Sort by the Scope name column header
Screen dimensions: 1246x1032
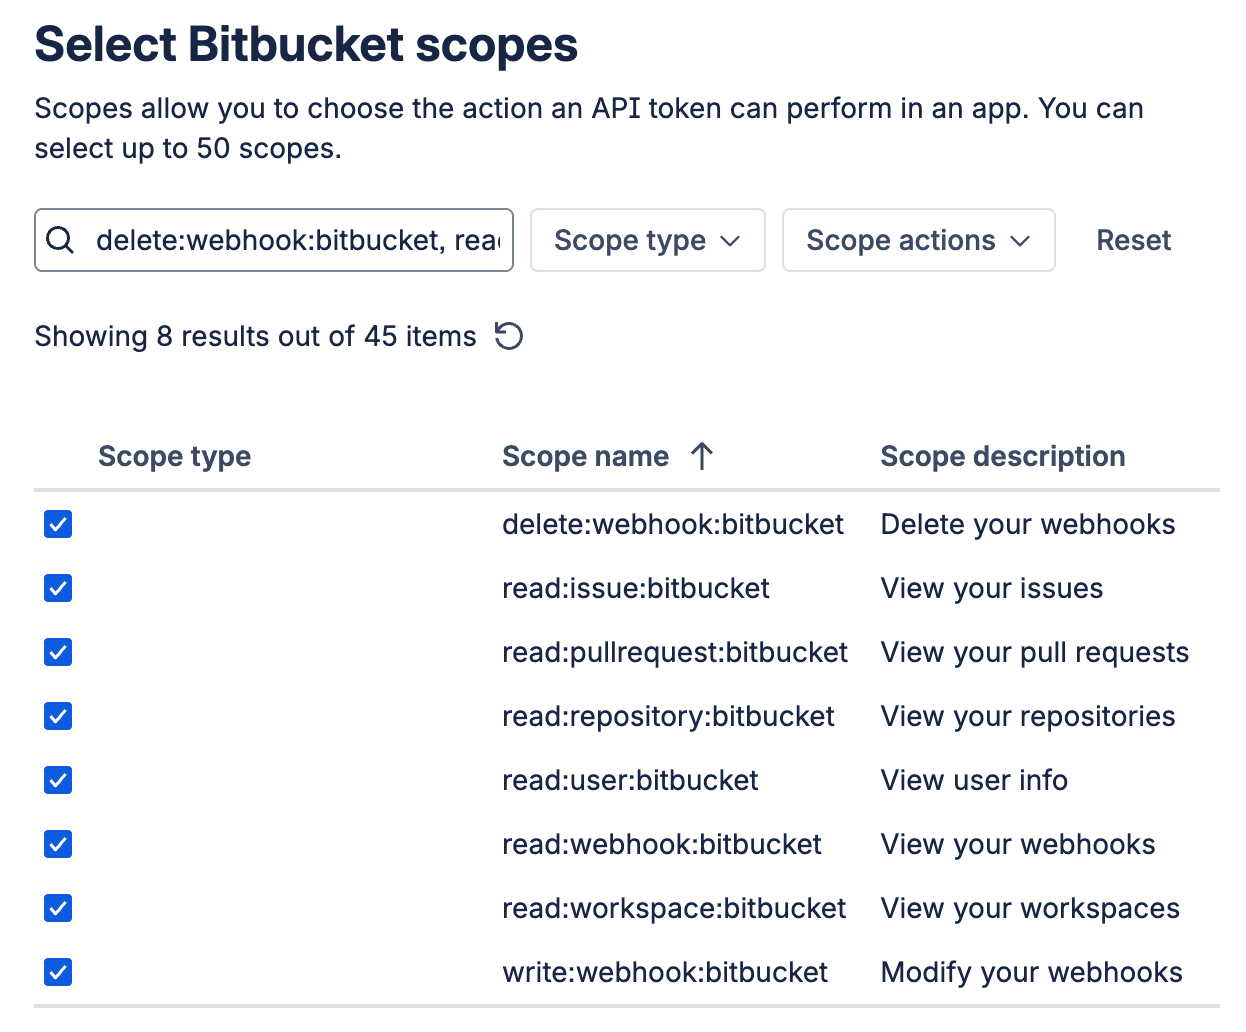[585, 456]
